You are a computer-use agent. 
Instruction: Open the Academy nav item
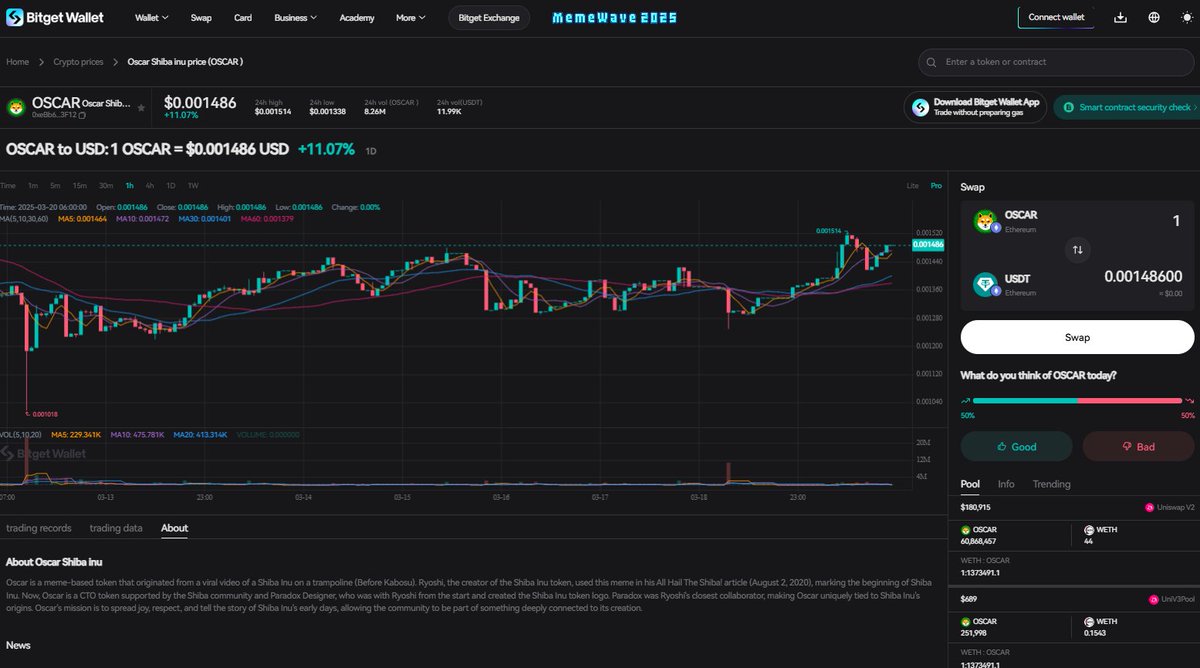(357, 18)
